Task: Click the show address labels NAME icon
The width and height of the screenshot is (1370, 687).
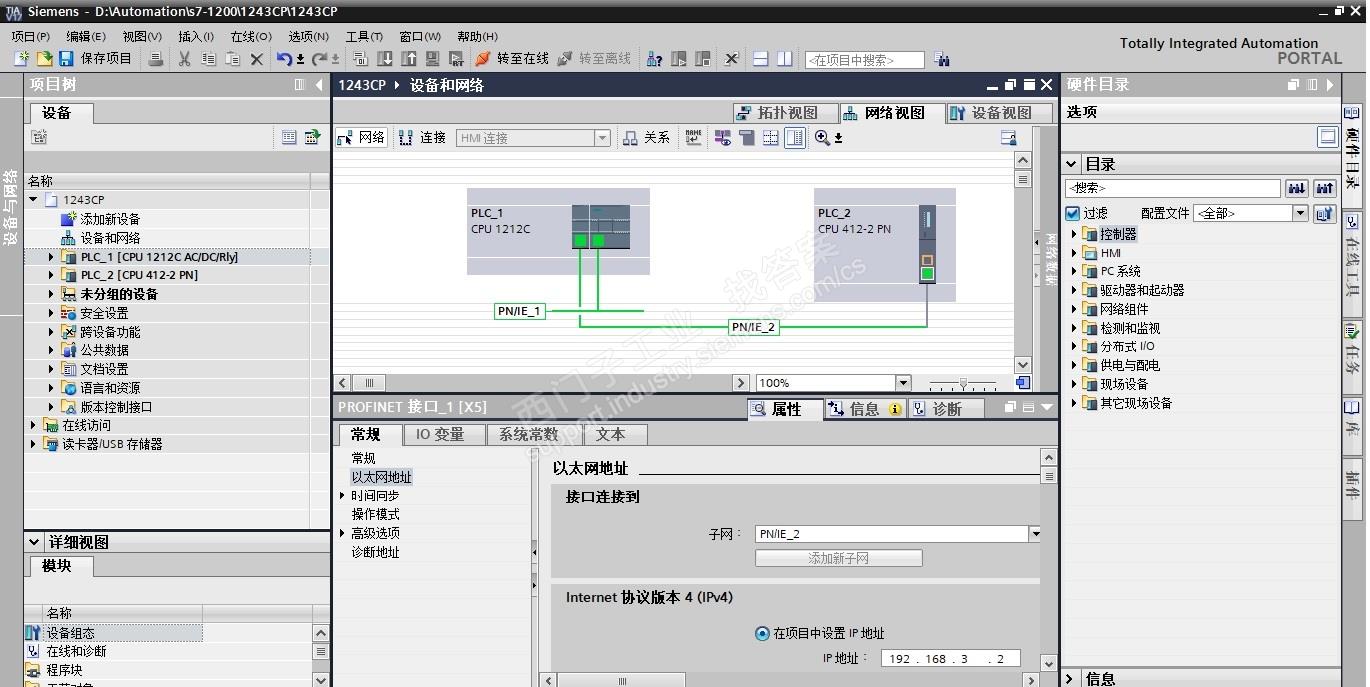Action: tap(693, 138)
